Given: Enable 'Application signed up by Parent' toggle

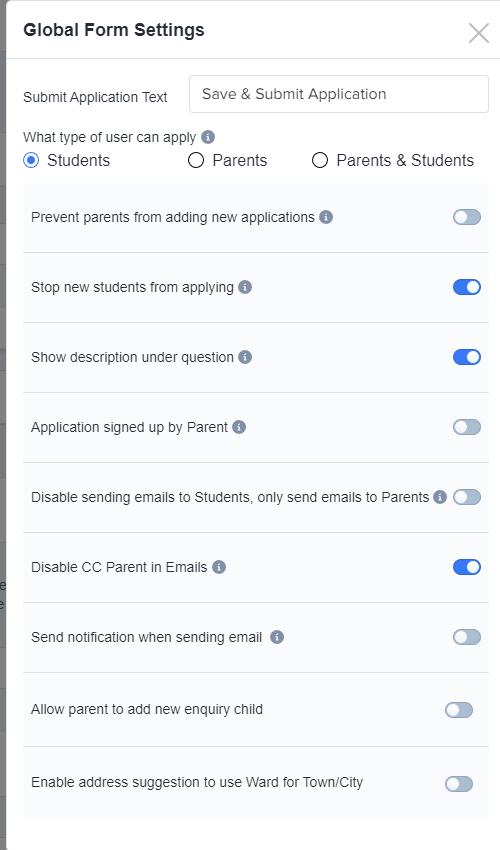Looking at the screenshot, I should (467, 427).
